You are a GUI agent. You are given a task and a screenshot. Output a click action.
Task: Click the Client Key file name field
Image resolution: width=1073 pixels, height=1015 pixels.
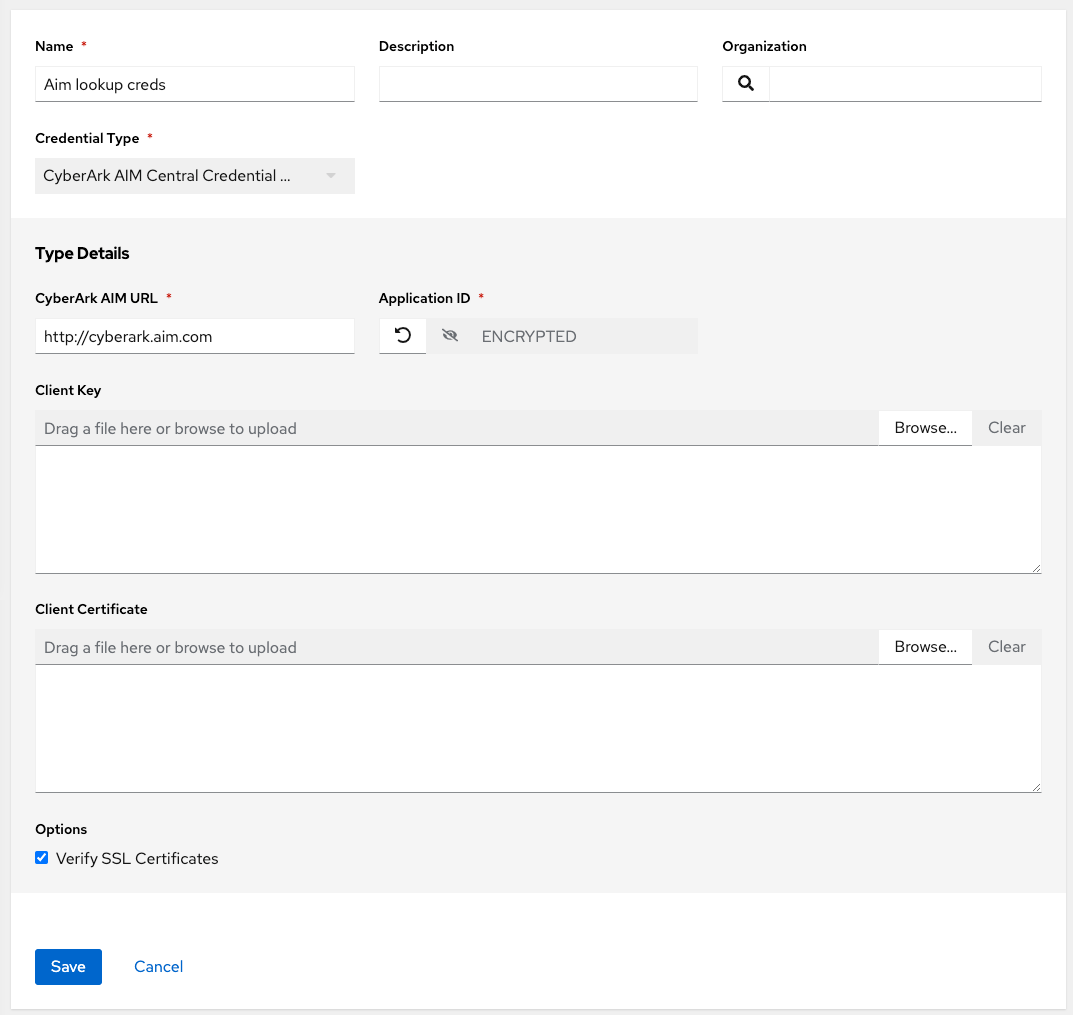pyautogui.click(x=456, y=428)
